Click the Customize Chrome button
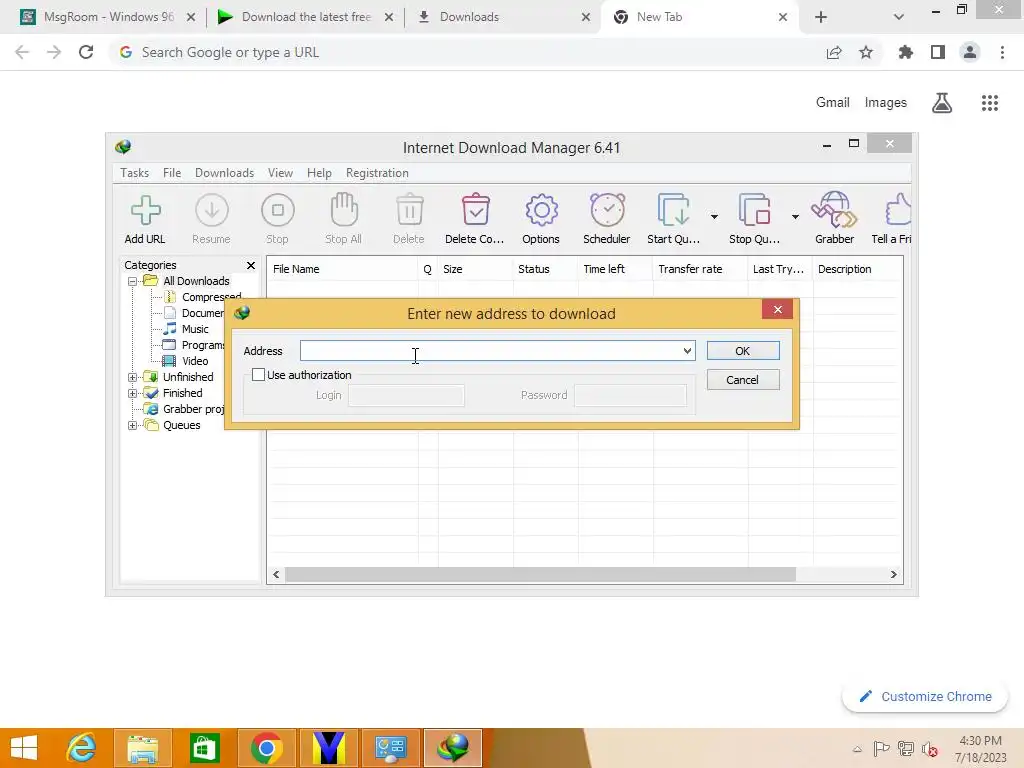 (925, 696)
